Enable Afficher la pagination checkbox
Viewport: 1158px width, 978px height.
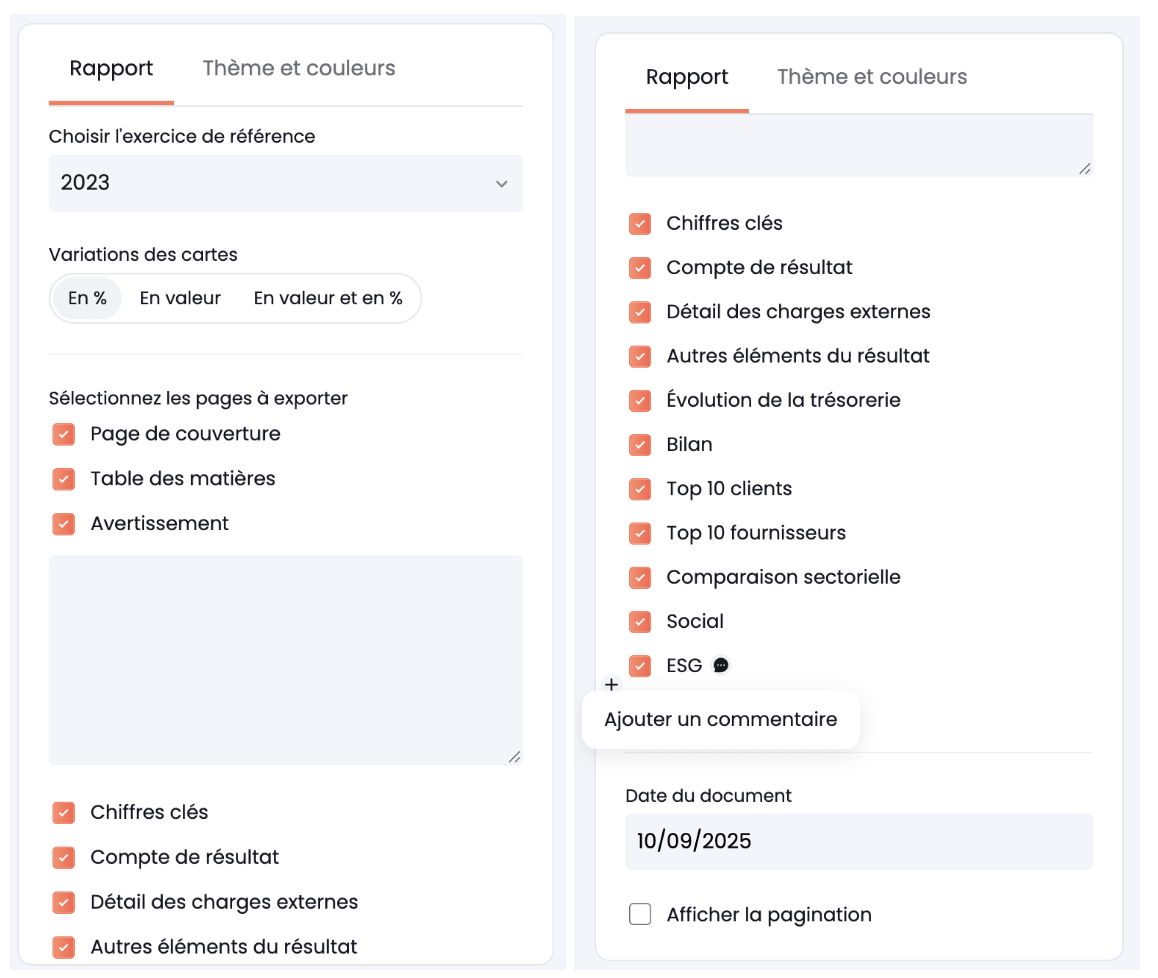[640, 914]
